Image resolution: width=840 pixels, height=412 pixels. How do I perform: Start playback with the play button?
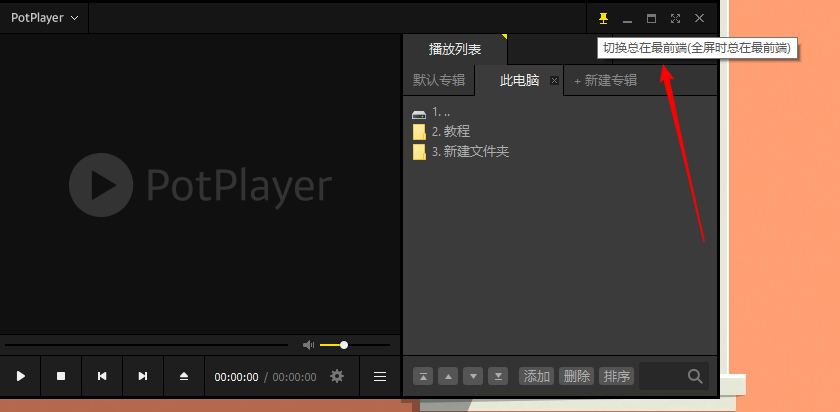20,376
